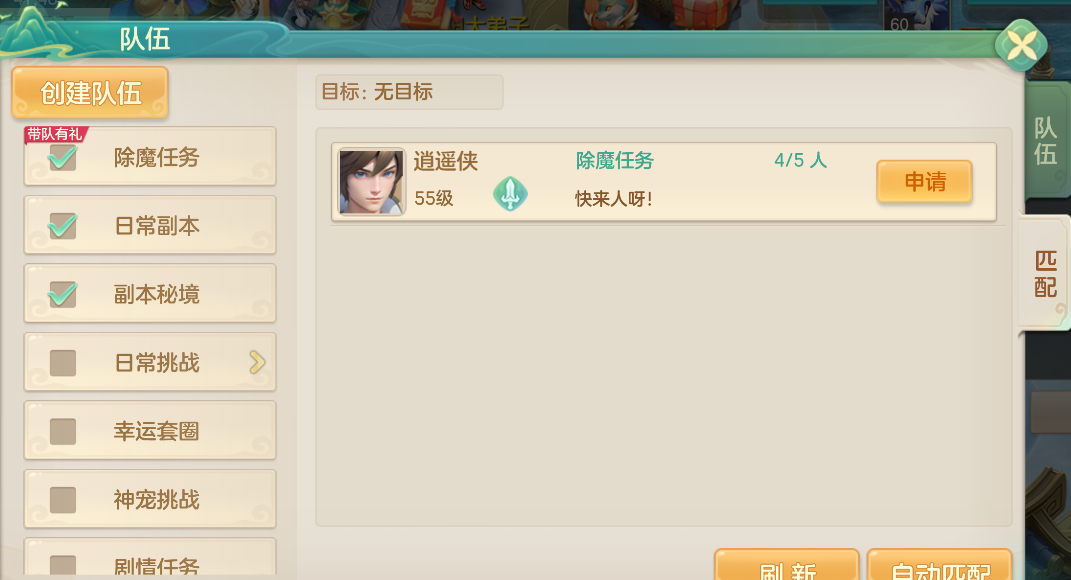Click the 带队有礼 red badge

[55, 135]
